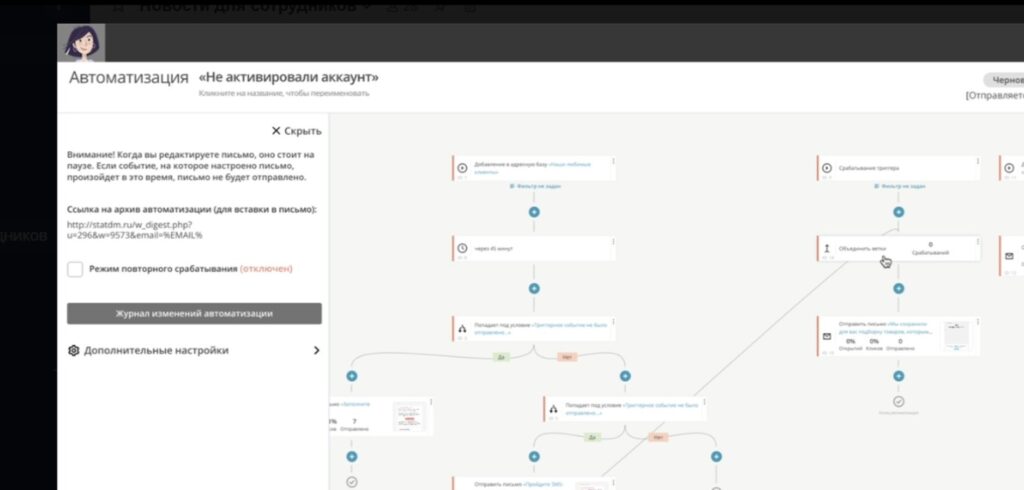Rename the automation title «Не активировали аккаунт»
This screenshot has width=1024, height=490.
click(x=289, y=78)
